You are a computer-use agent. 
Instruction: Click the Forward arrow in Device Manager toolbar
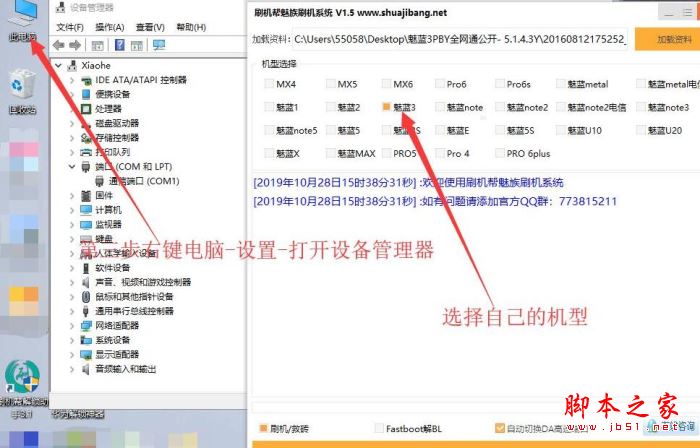pyautogui.click(x=75, y=45)
